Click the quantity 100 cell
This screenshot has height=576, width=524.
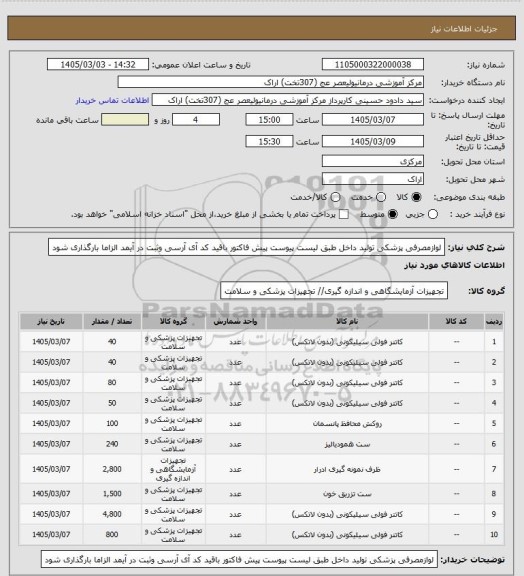112,424
